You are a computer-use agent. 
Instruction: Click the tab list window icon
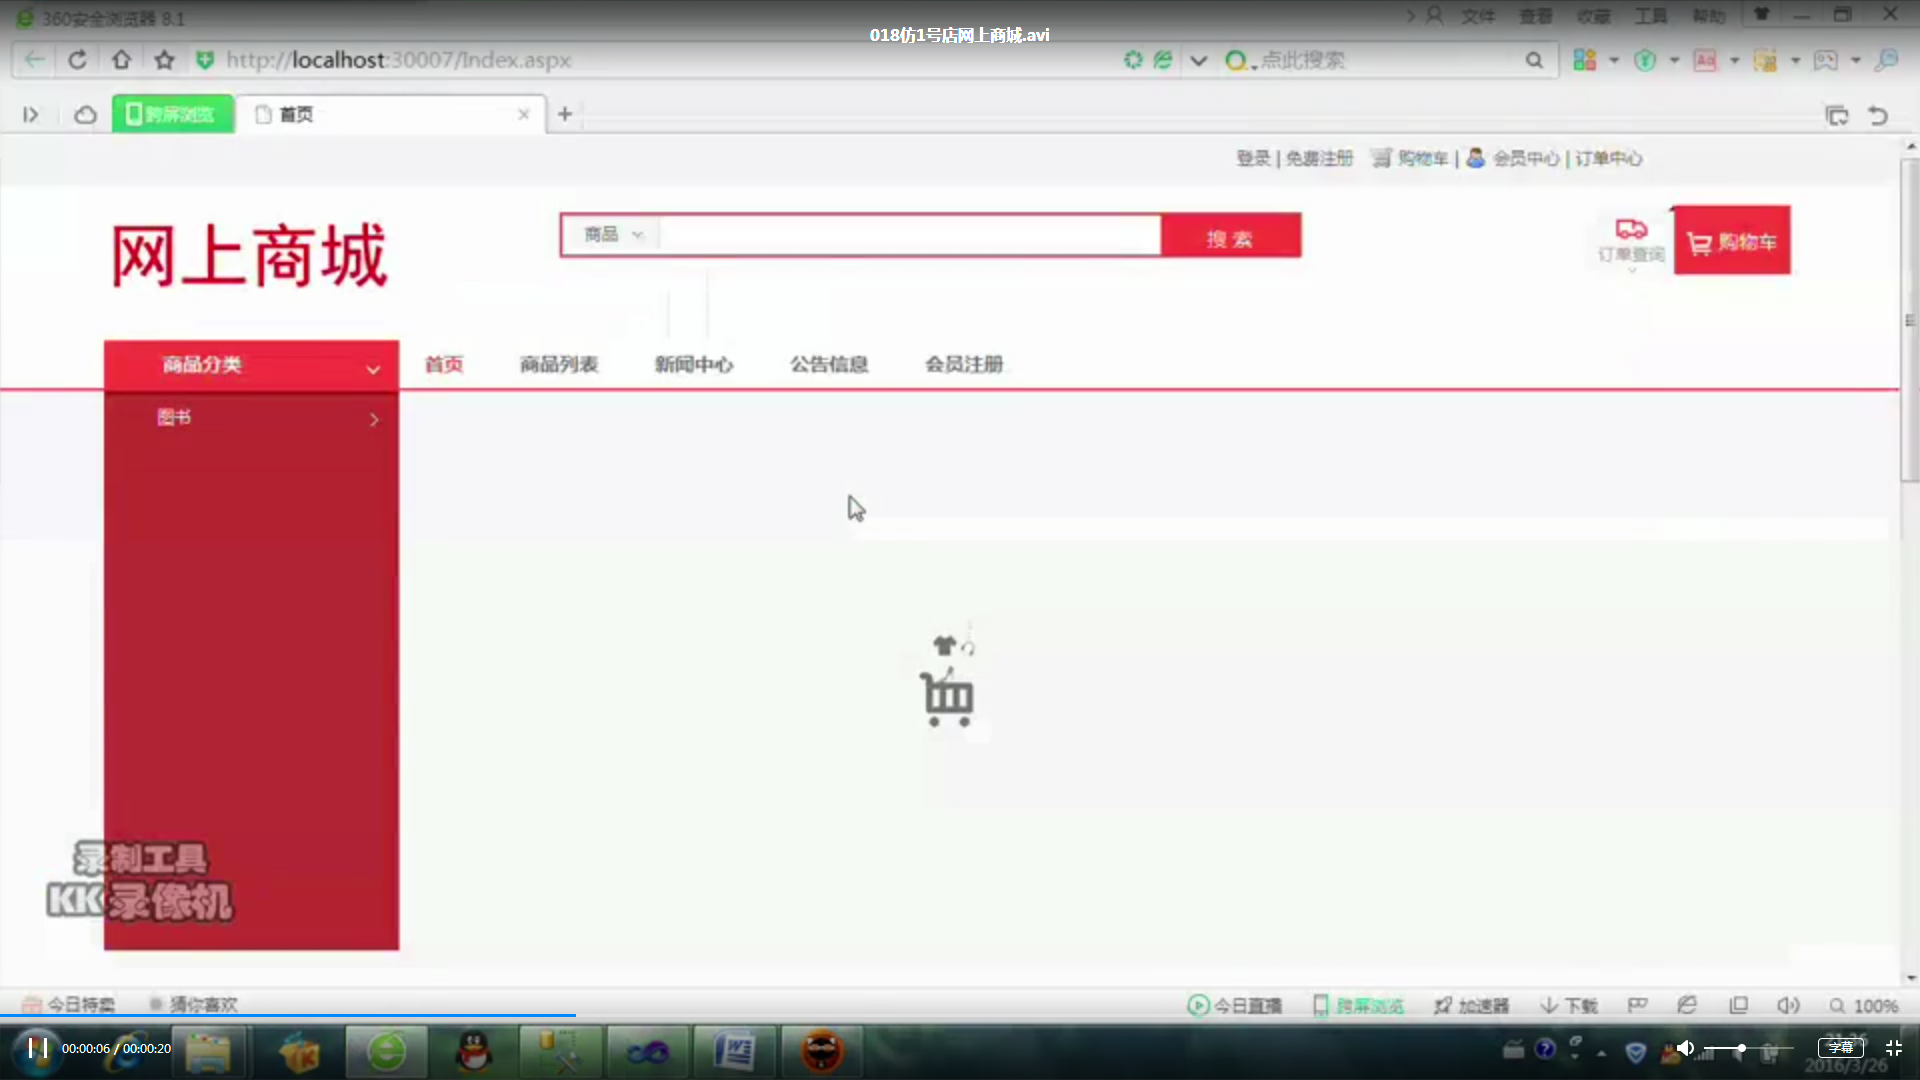click(1837, 116)
